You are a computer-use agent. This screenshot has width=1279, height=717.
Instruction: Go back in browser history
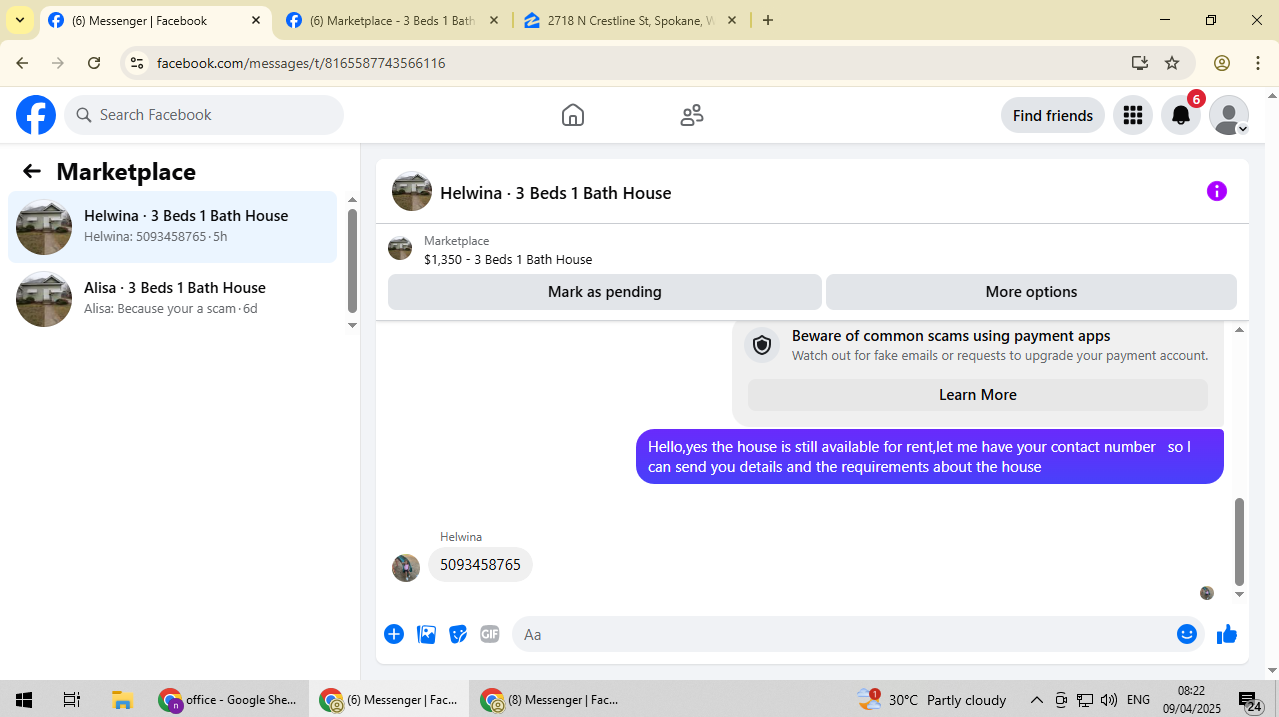point(22,63)
